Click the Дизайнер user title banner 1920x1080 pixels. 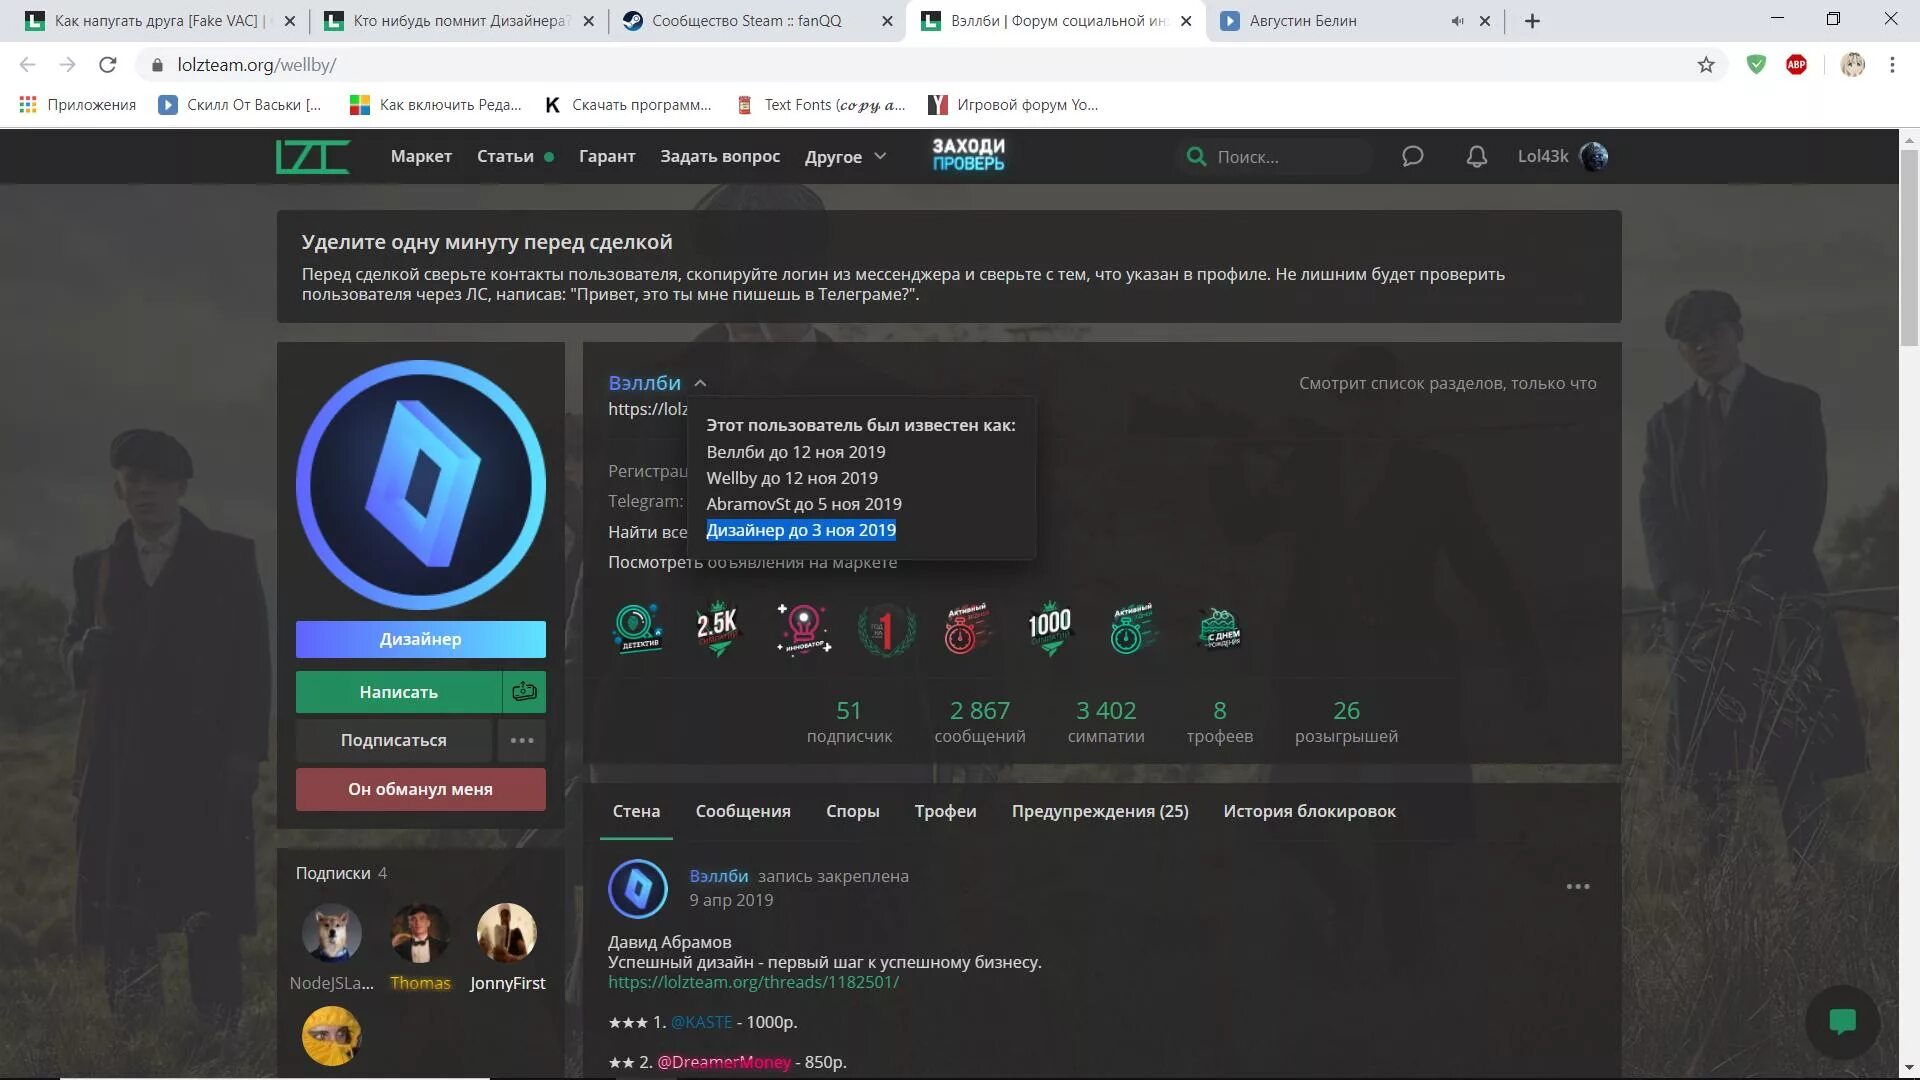click(420, 639)
